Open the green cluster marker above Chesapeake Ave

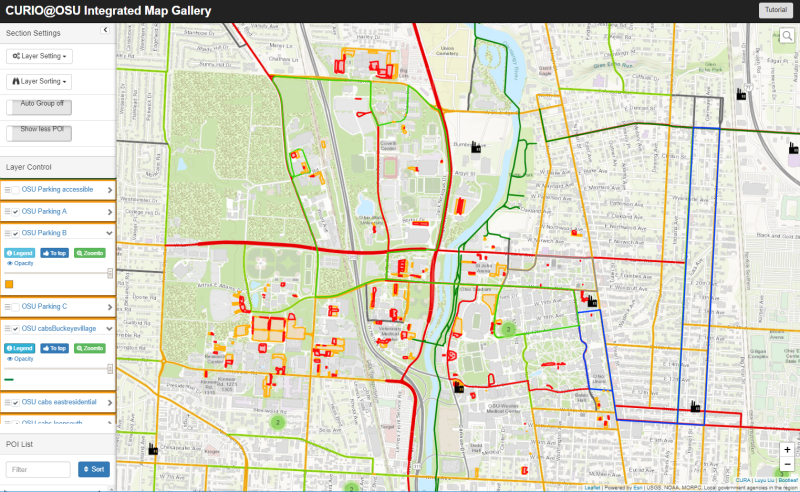click(278, 422)
